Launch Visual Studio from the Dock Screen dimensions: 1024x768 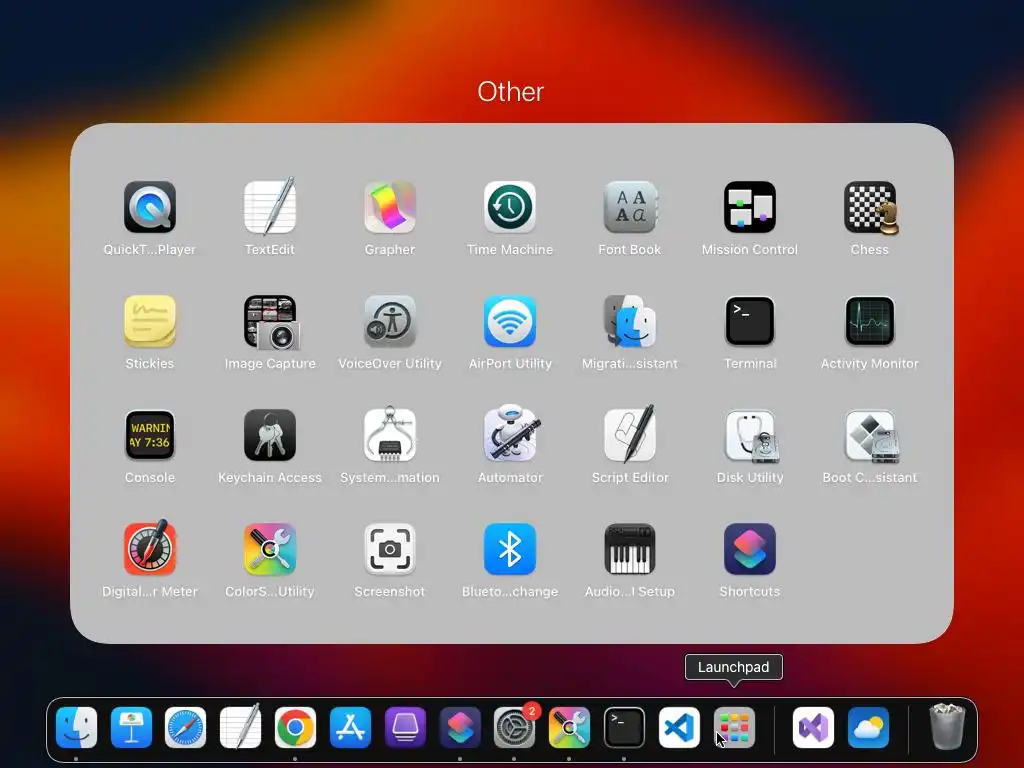pyautogui.click(x=813, y=728)
